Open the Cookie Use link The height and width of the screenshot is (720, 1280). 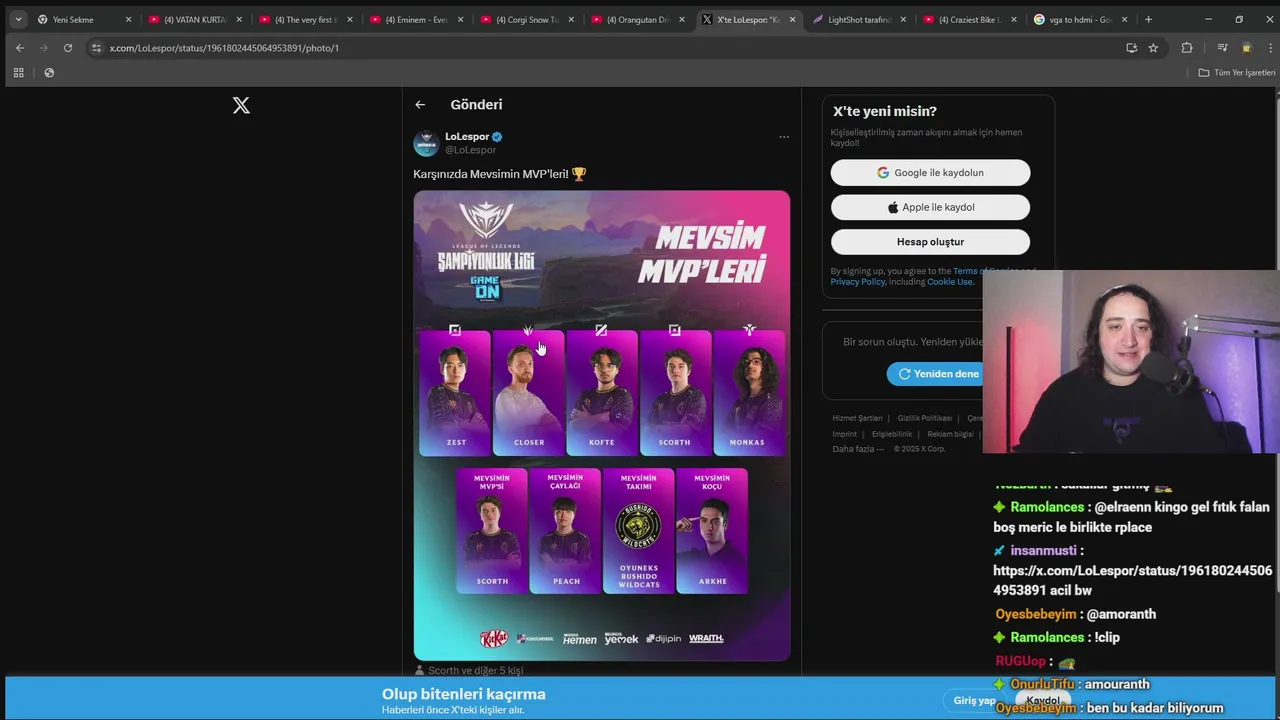pos(949,282)
